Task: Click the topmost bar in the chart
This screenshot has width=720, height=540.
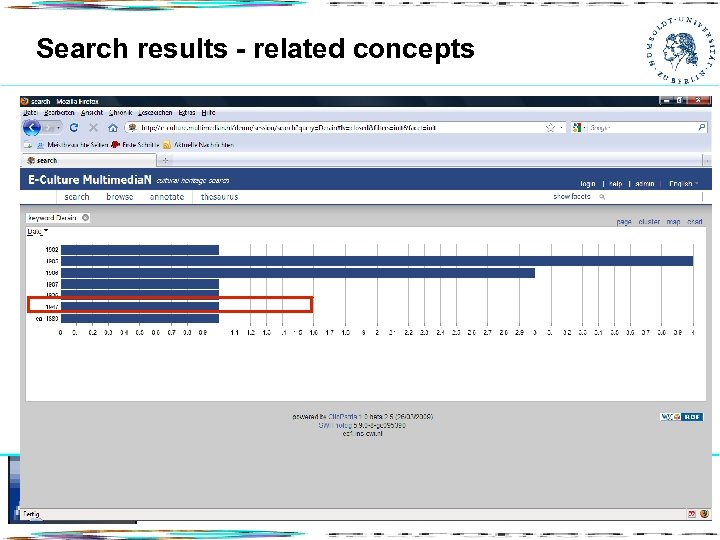Action: [x=140, y=250]
